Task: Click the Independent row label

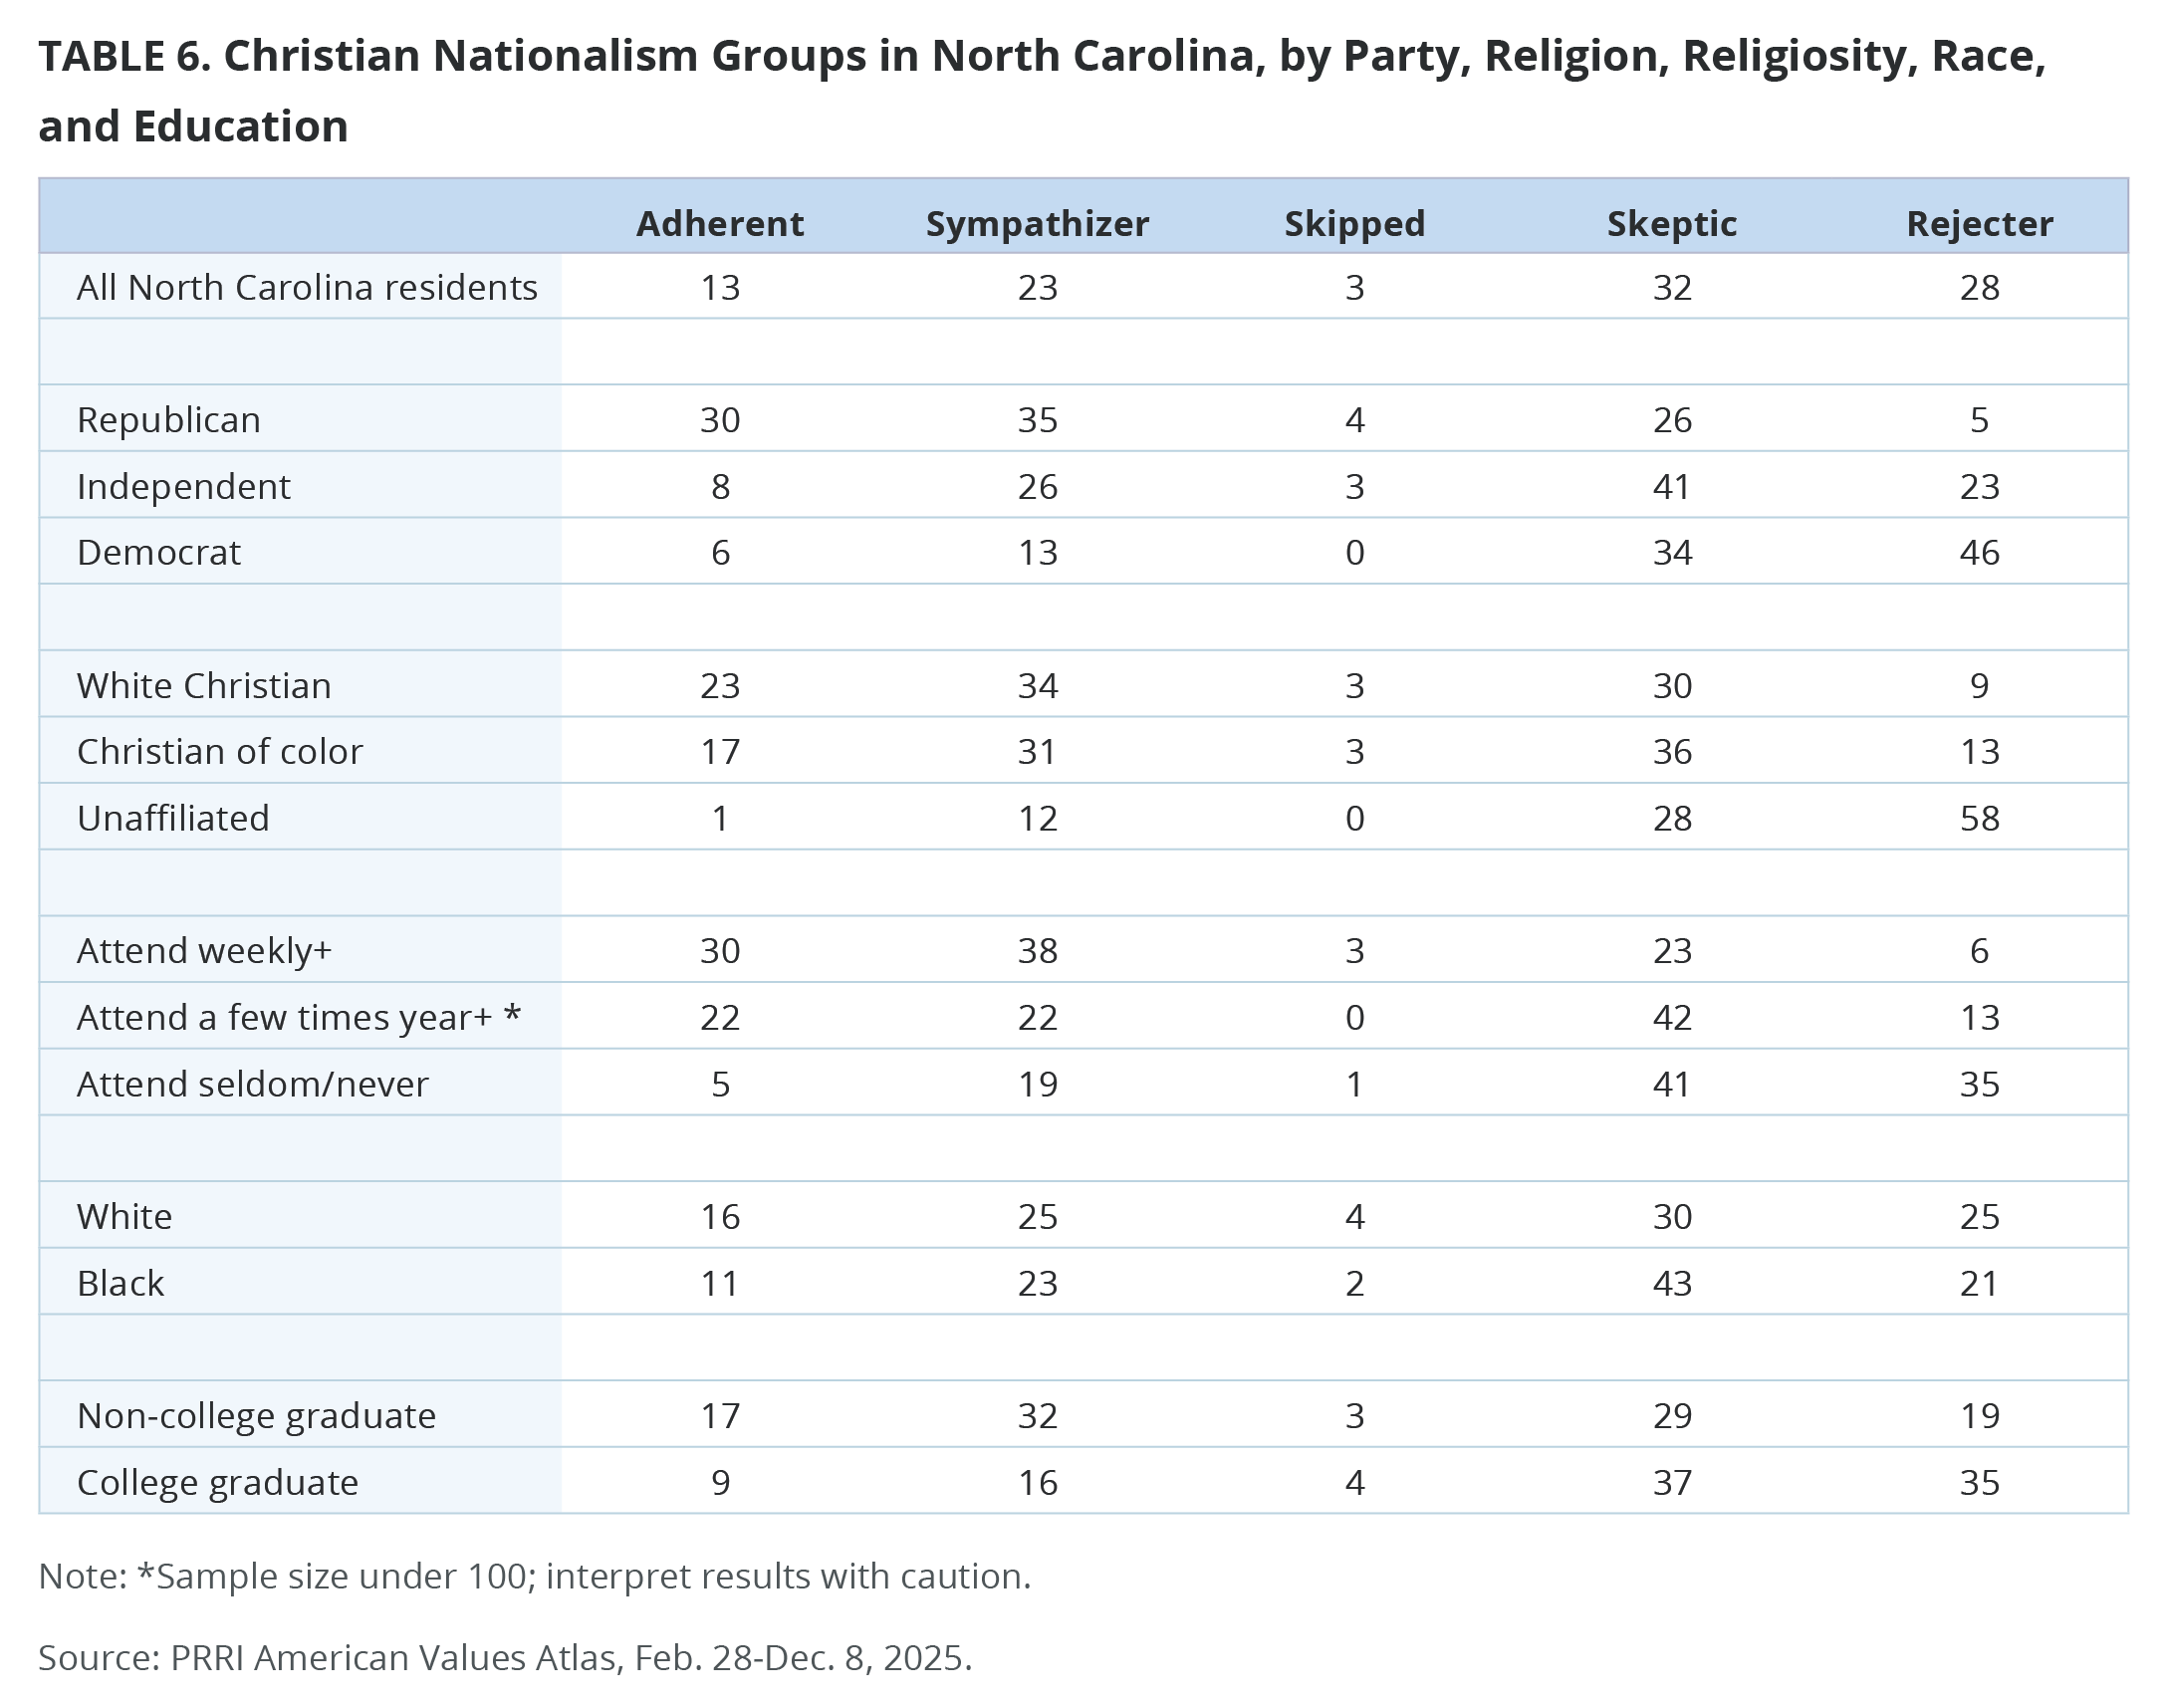Action: [184, 486]
